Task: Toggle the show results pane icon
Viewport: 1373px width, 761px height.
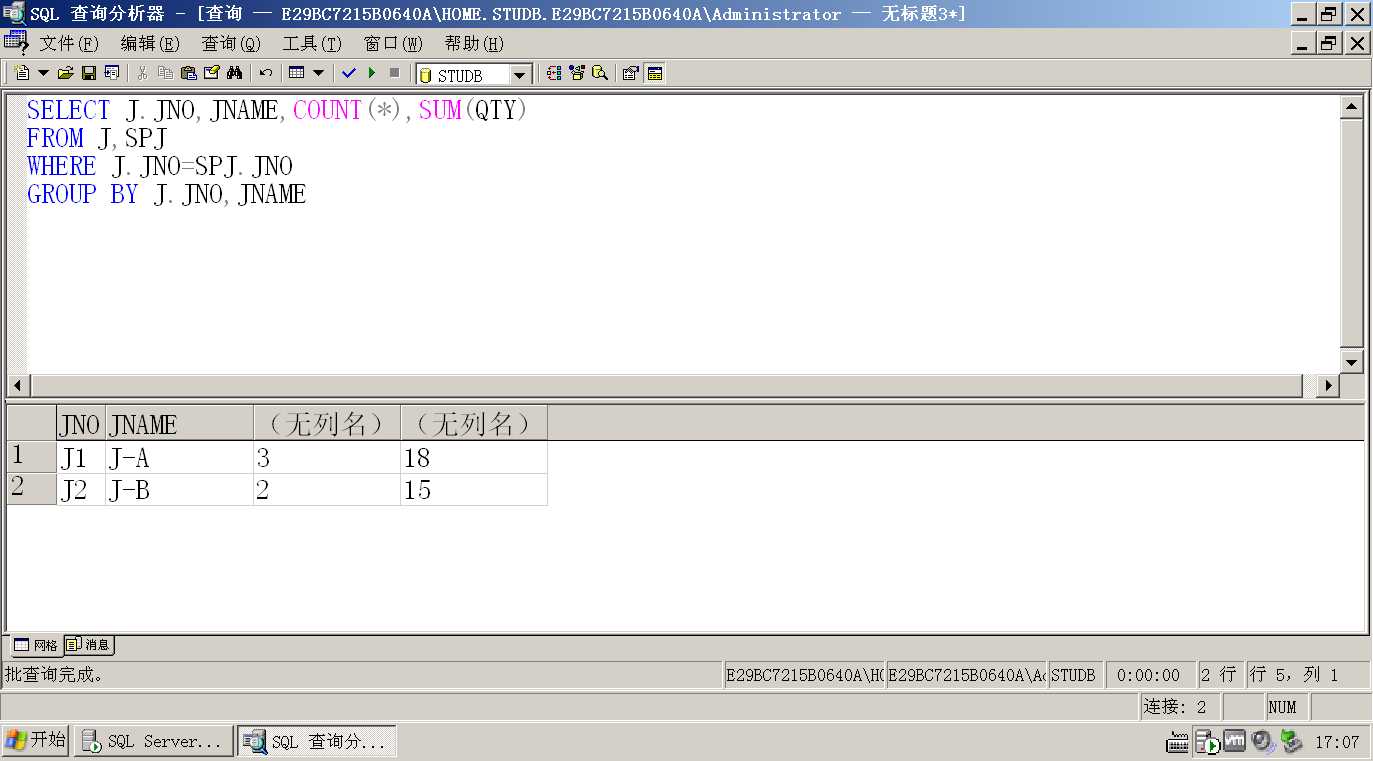Action: [x=655, y=73]
